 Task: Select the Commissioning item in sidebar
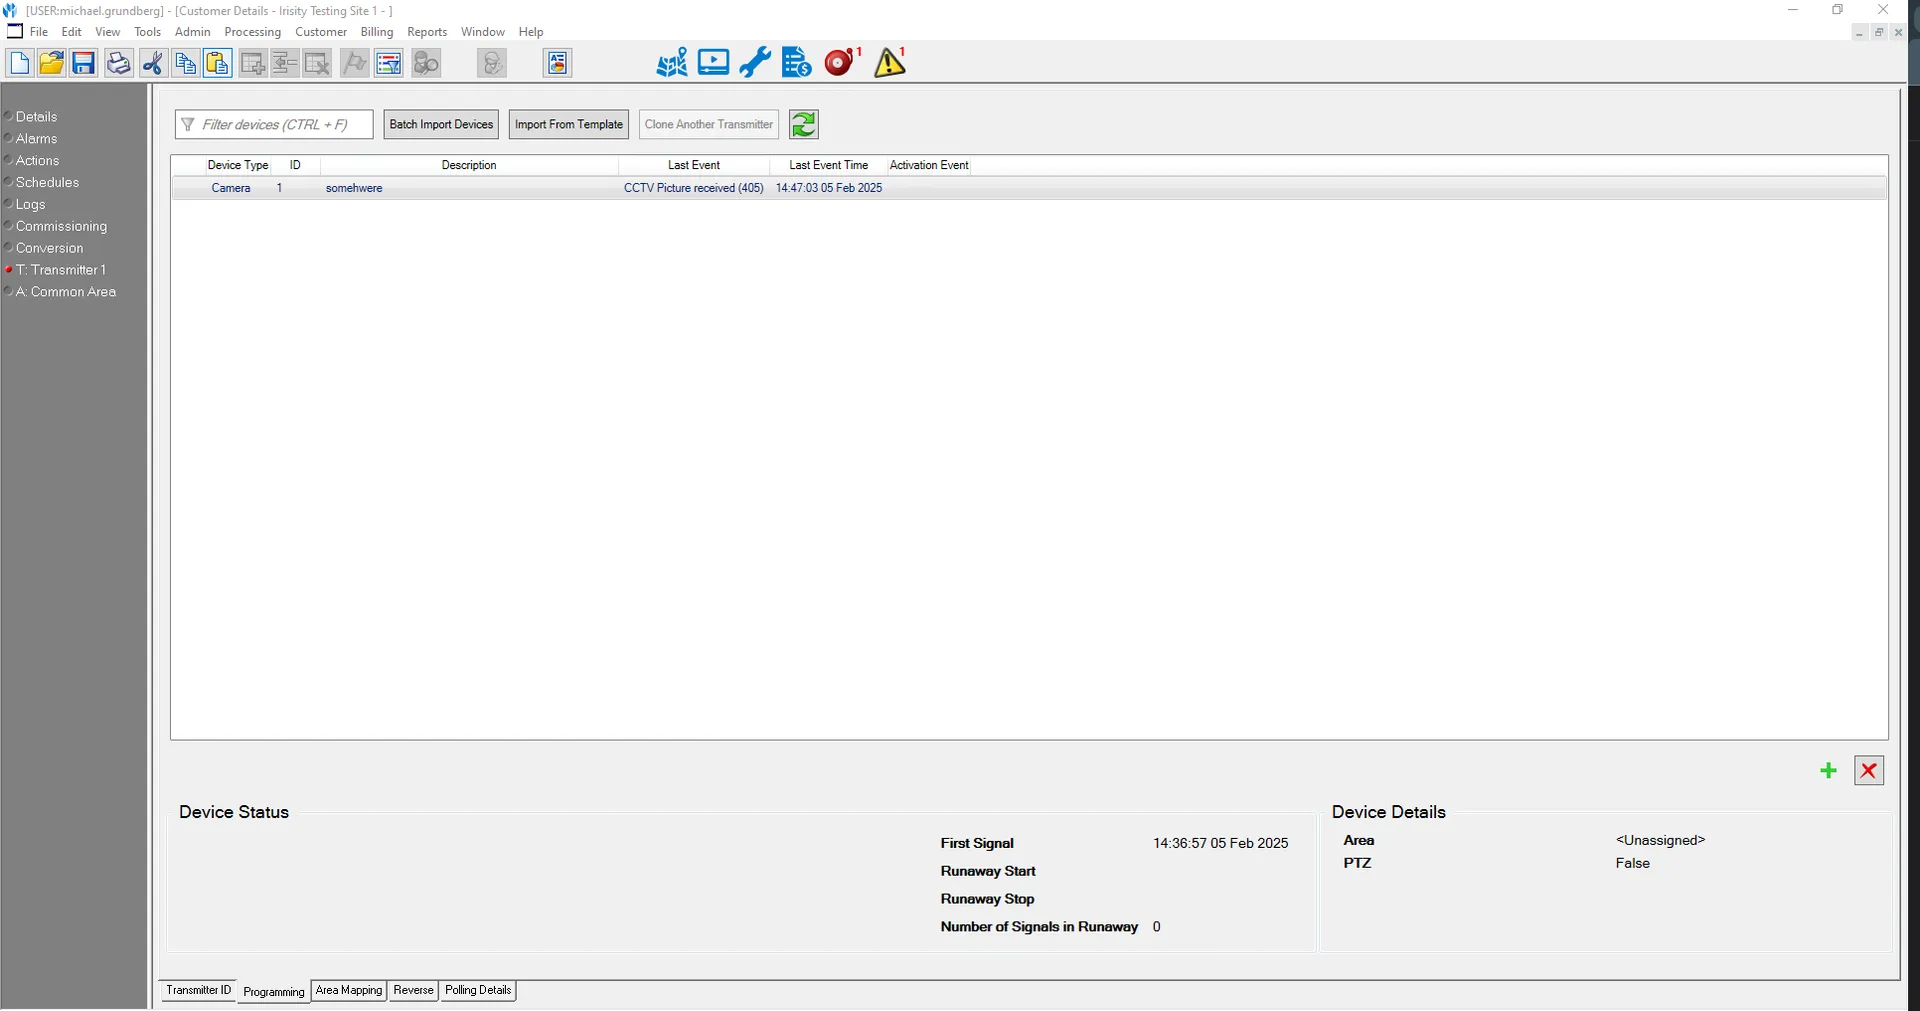61,227
